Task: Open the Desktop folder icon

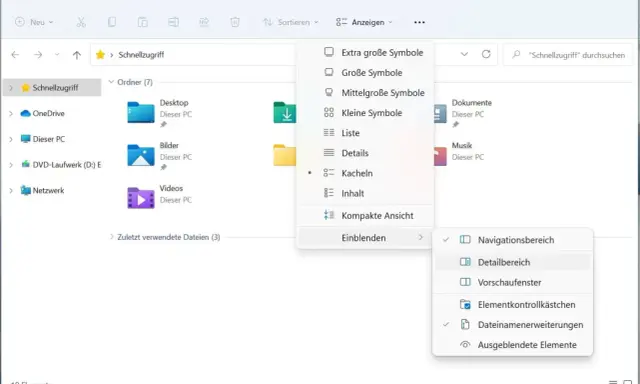Action: pos(141,112)
